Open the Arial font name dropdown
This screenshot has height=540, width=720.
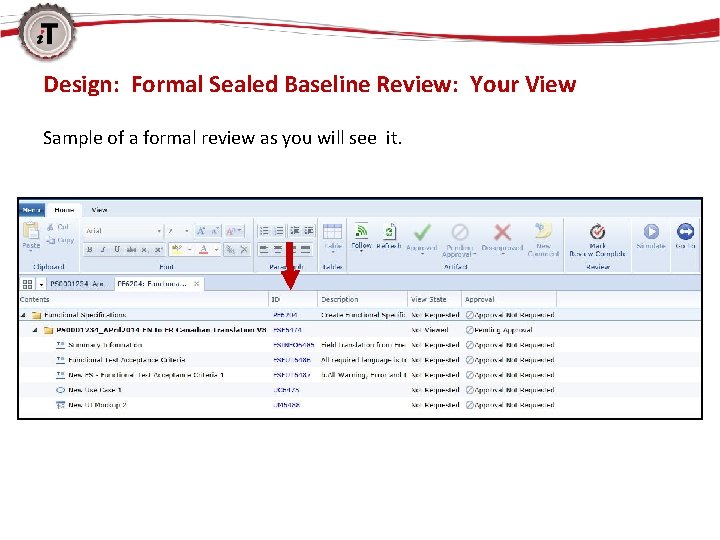(x=159, y=231)
